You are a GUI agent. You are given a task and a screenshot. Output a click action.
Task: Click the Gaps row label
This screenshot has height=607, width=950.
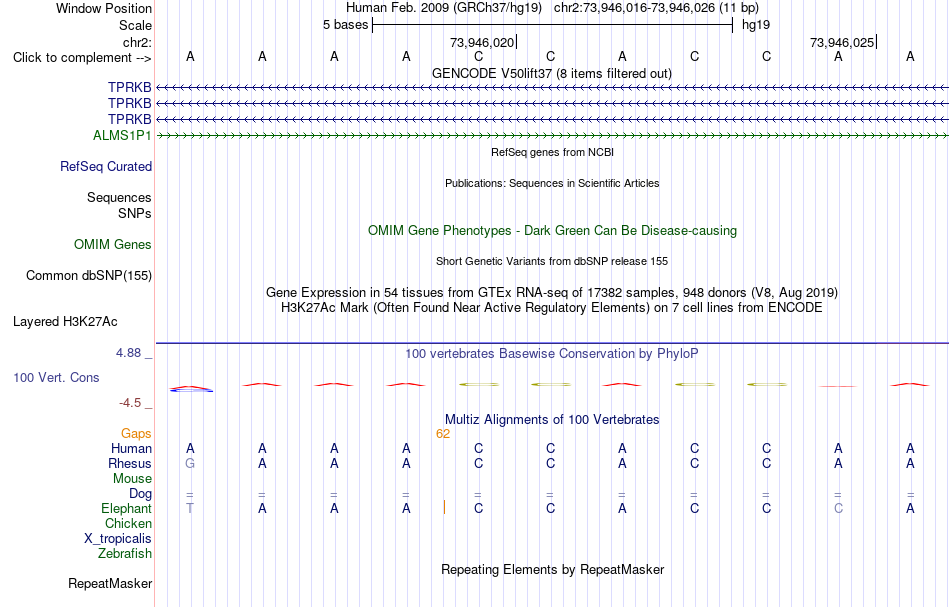pos(136,433)
